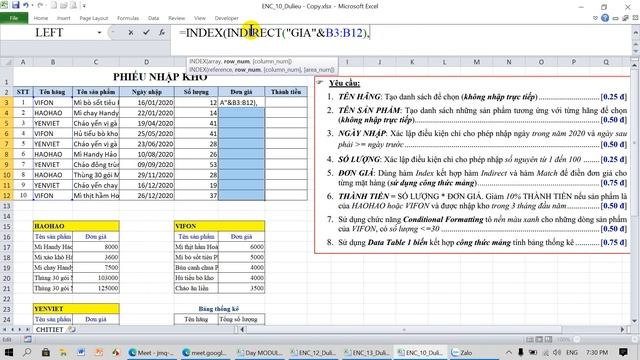Viewport: 640px width, 360px height.
Task: Select the CHITIET sheet tab
Action: (49, 329)
